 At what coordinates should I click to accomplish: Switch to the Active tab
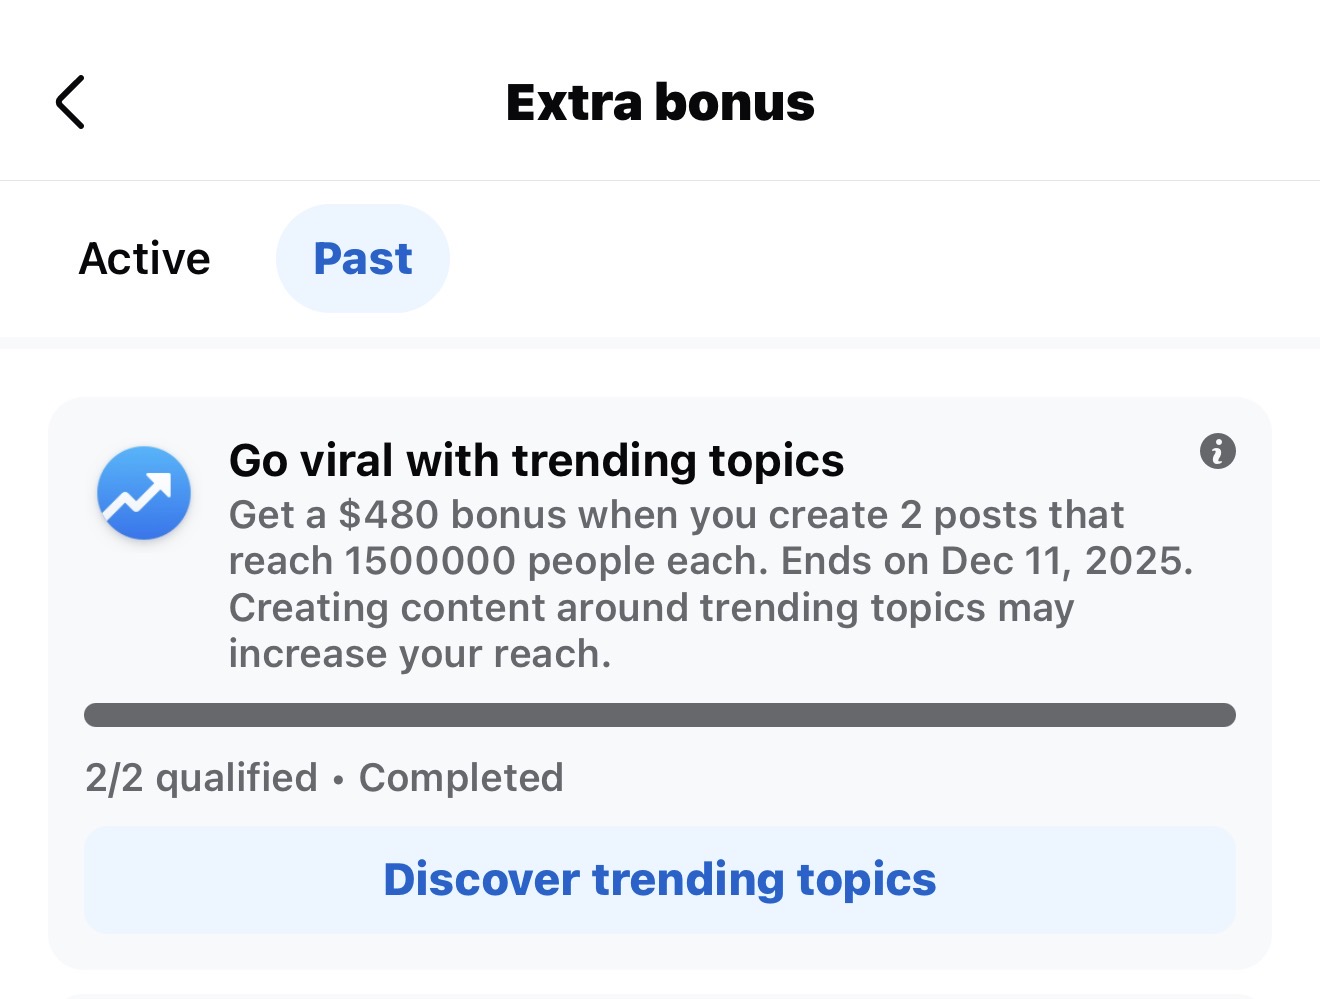point(145,259)
